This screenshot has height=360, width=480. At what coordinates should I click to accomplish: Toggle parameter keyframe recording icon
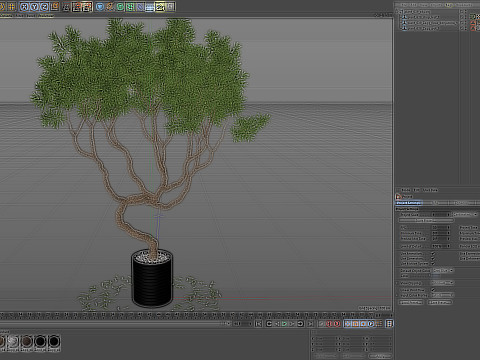coord(371,324)
